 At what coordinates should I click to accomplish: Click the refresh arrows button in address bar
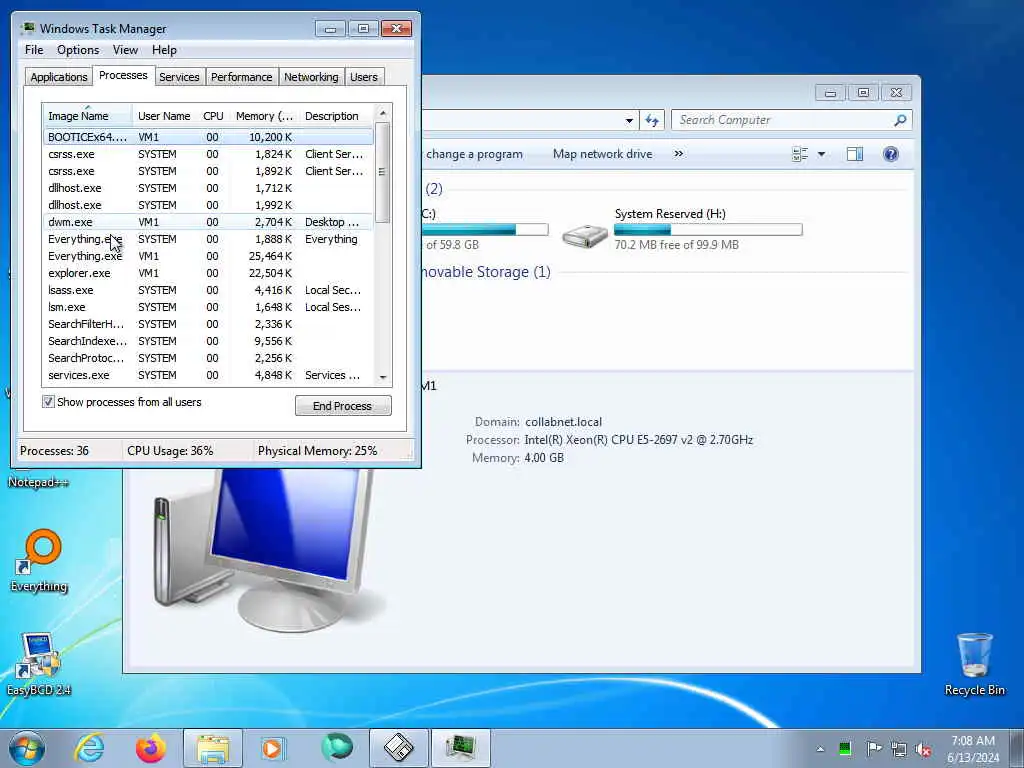click(652, 120)
